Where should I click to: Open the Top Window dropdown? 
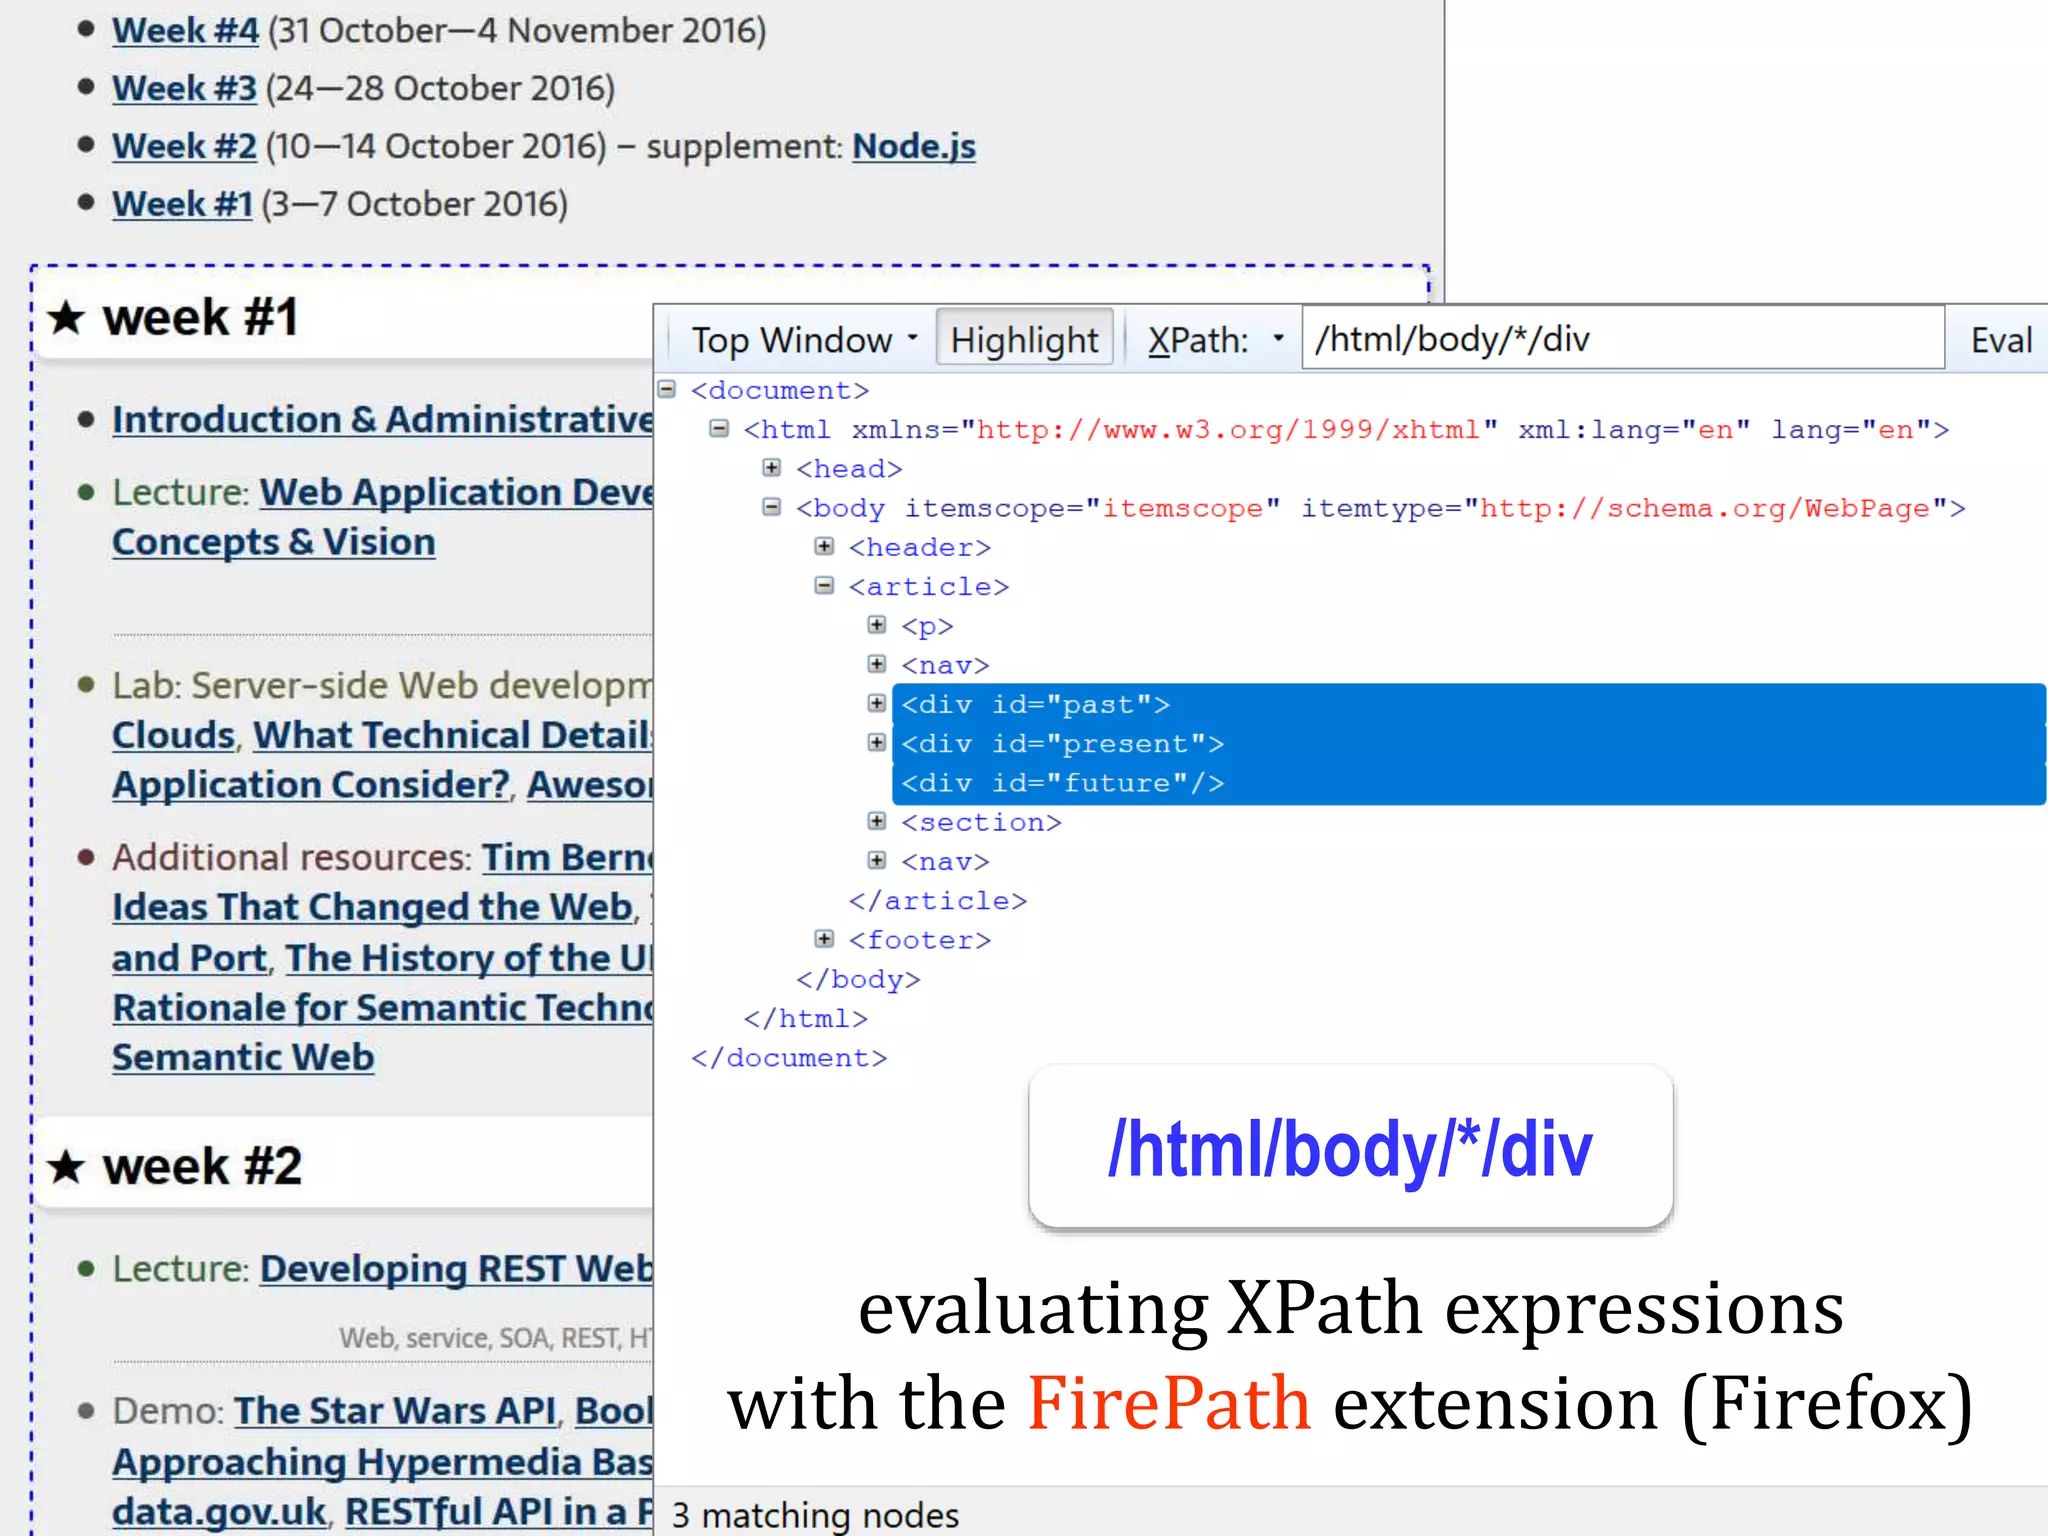pyautogui.click(x=804, y=340)
